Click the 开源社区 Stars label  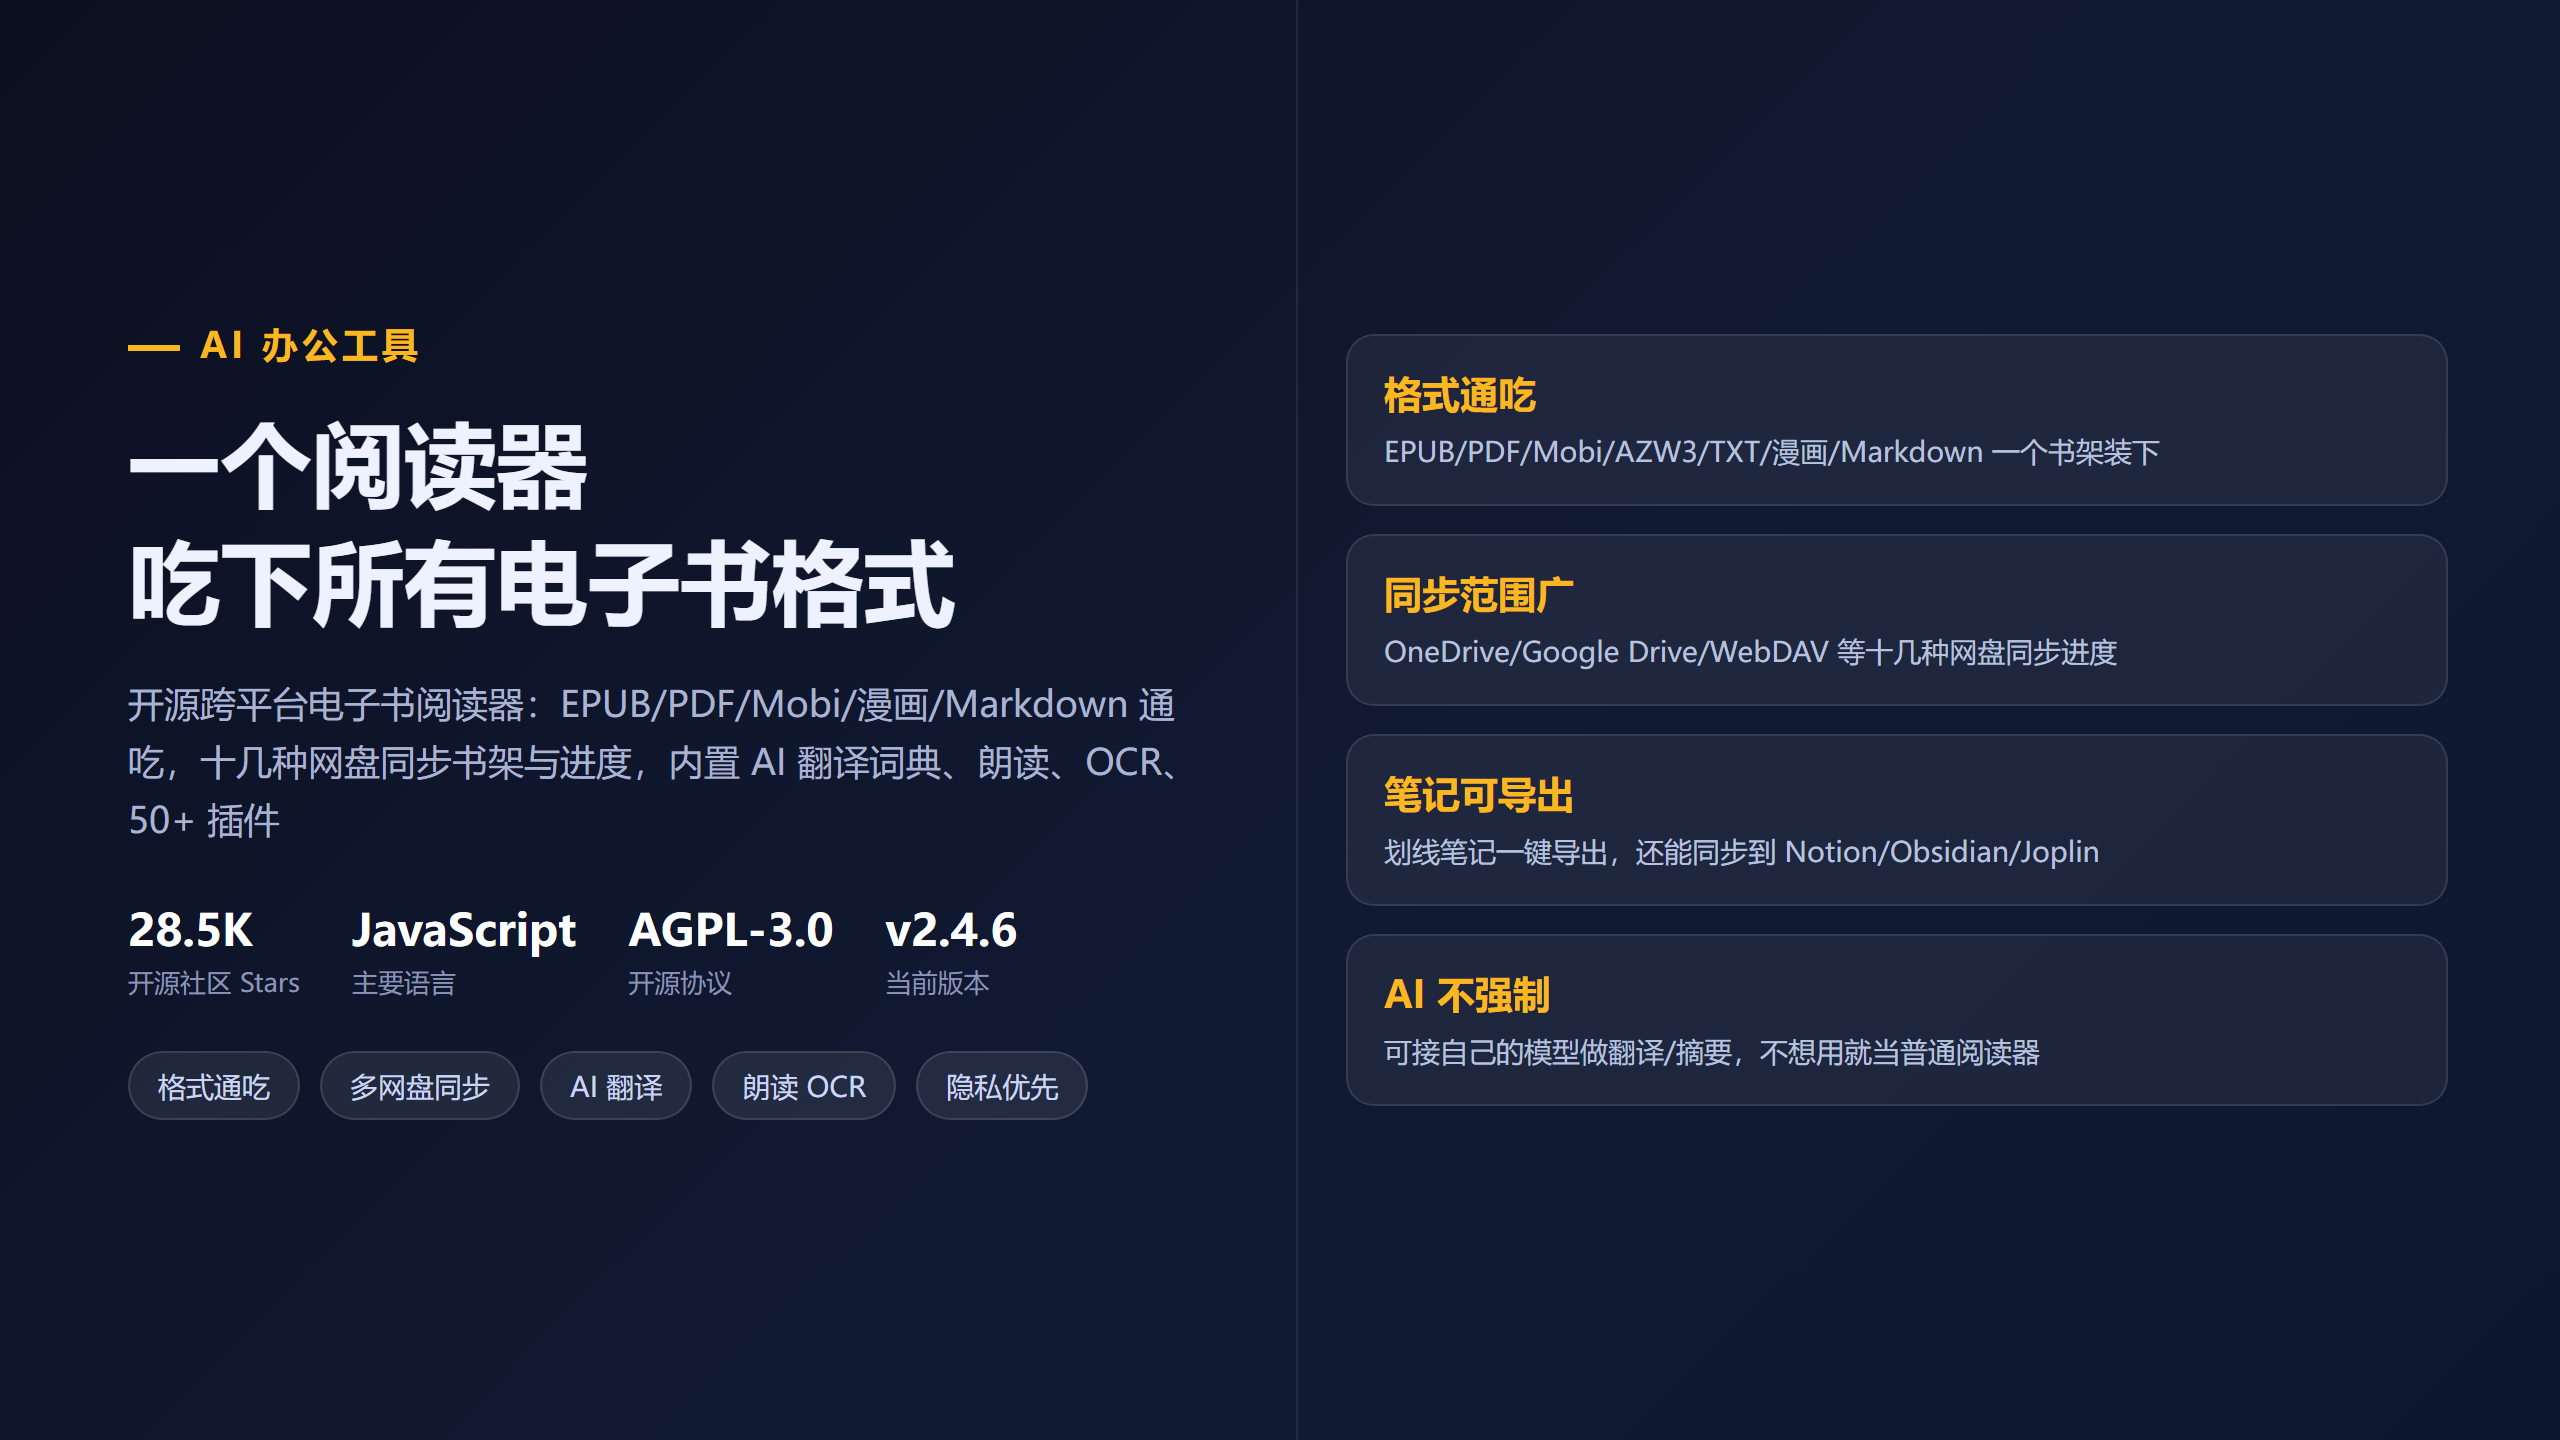tap(214, 983)
